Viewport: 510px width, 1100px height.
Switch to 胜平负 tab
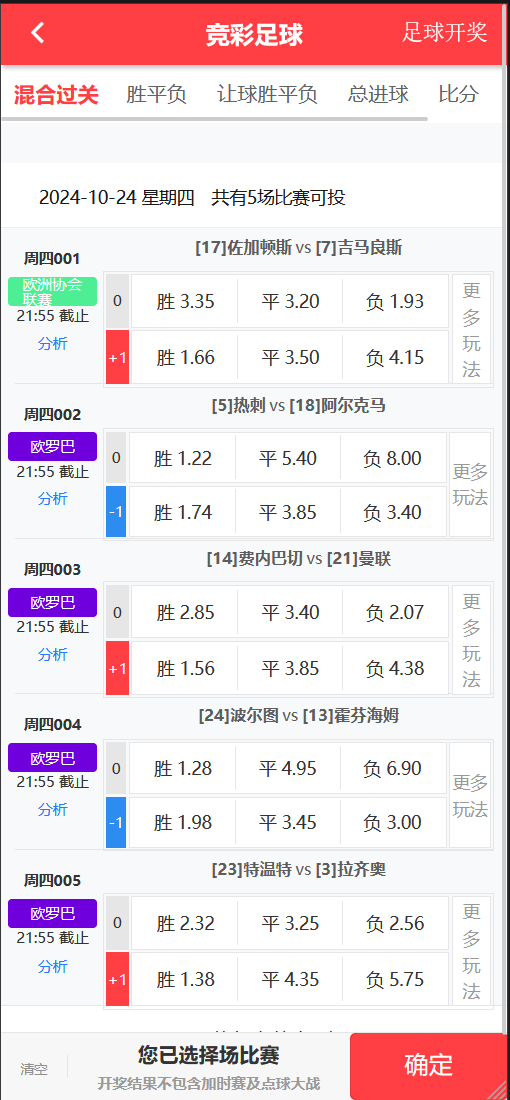[156, 95]
